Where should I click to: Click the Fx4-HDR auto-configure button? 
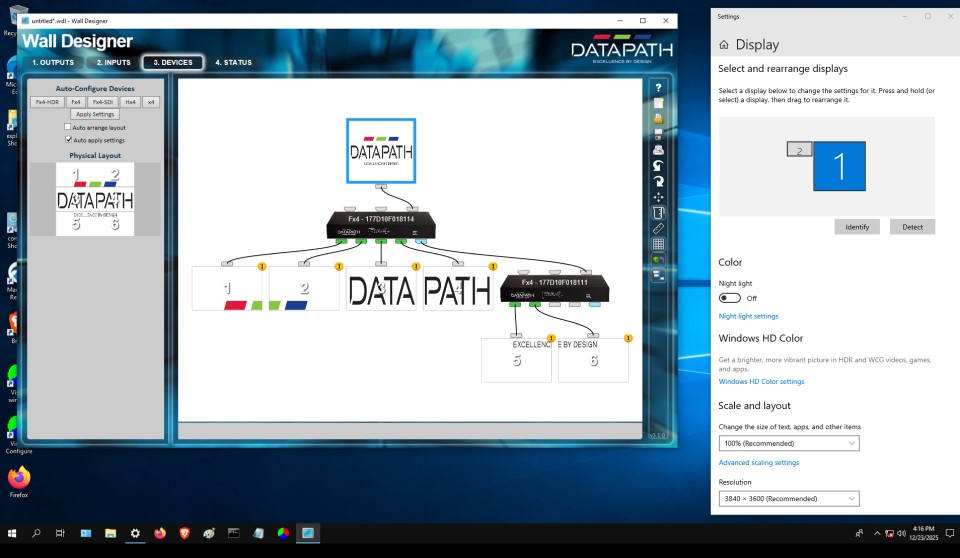(x=47, y=102)
